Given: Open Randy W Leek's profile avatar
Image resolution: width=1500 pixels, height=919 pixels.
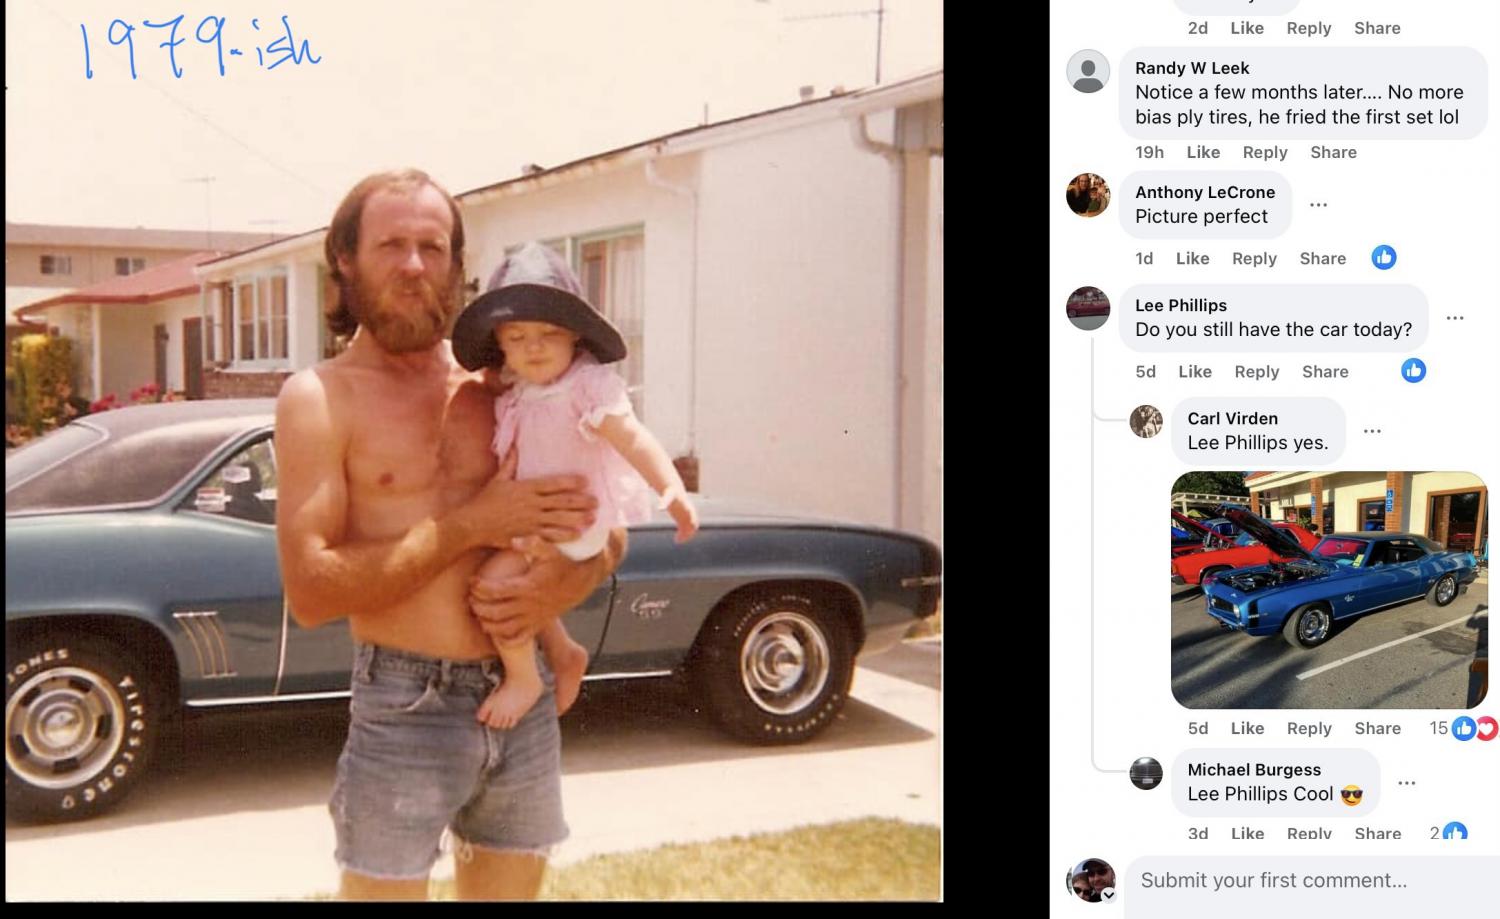Looking at the screenshot, I should click(1088, 72).
